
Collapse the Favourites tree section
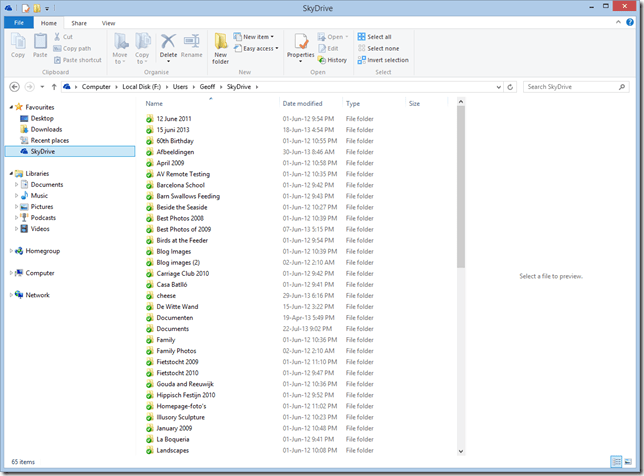pos(11,107)
